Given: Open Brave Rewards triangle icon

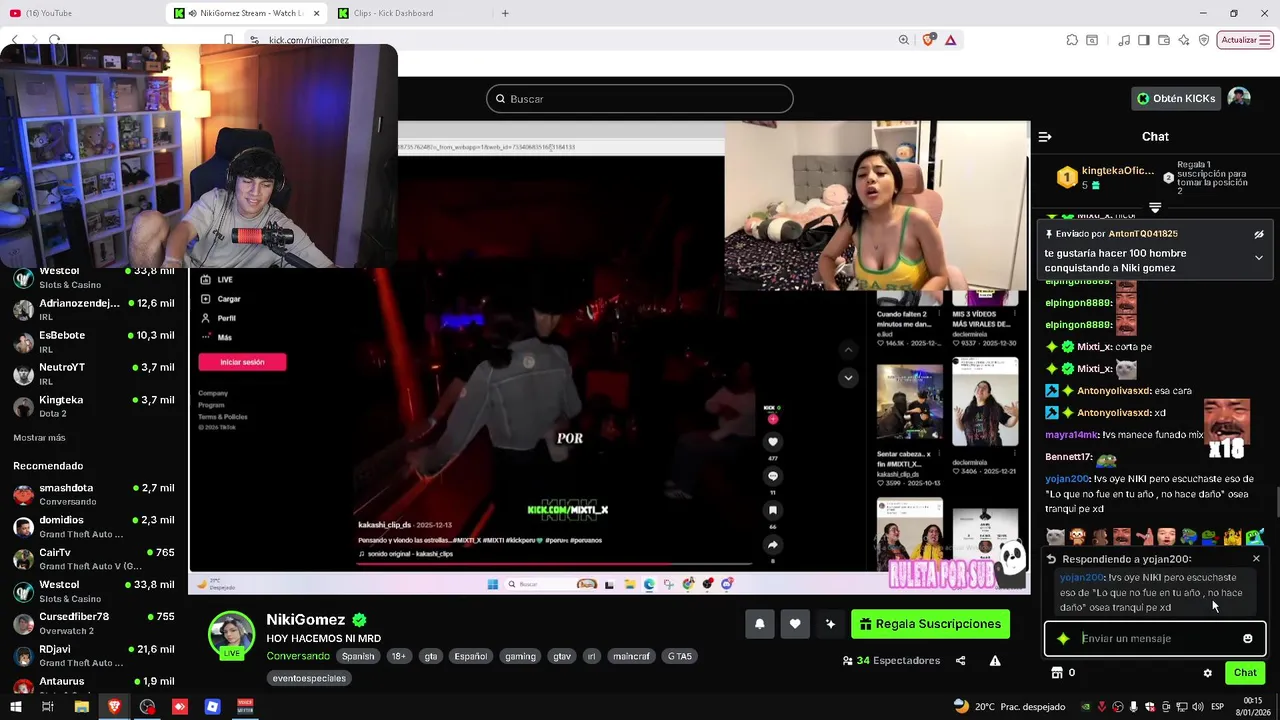Looking at the screenshot, I should (950, 40).
